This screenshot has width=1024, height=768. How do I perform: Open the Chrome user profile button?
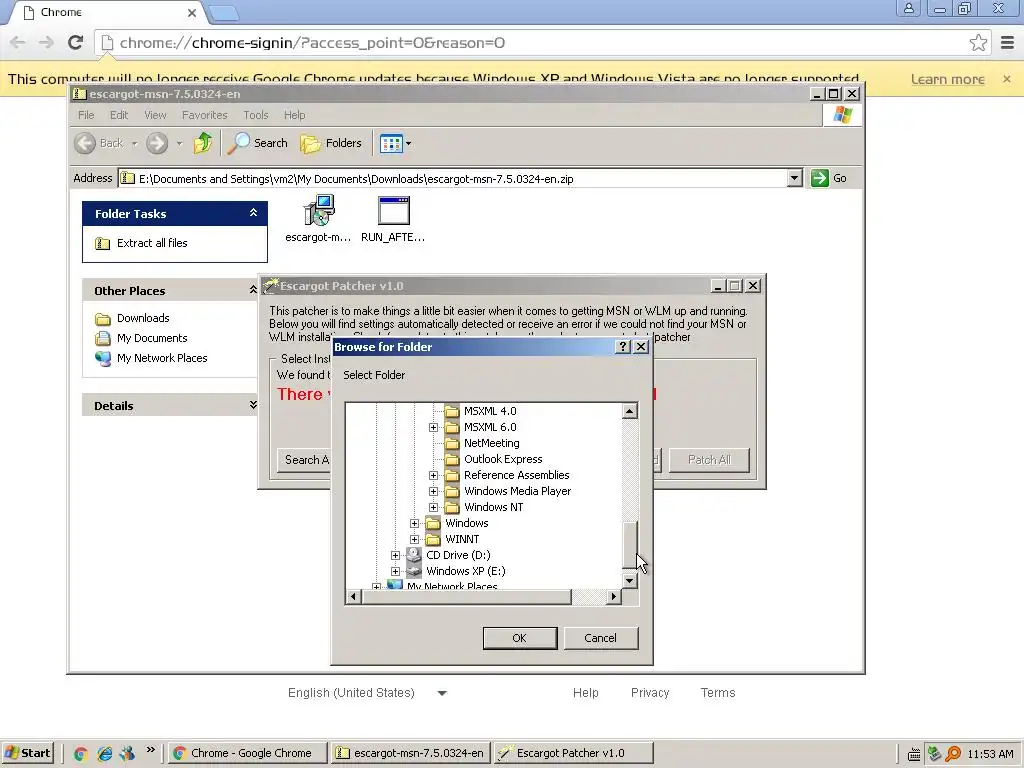tap(908, 8)
